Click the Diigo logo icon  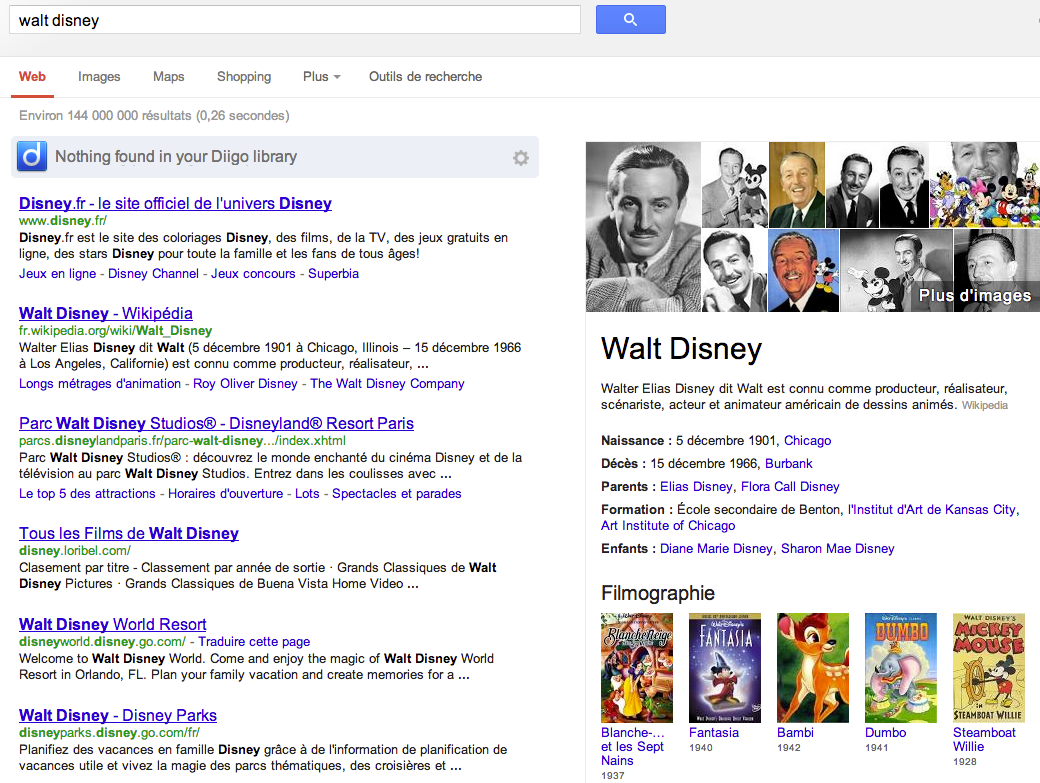click(32, 156)
